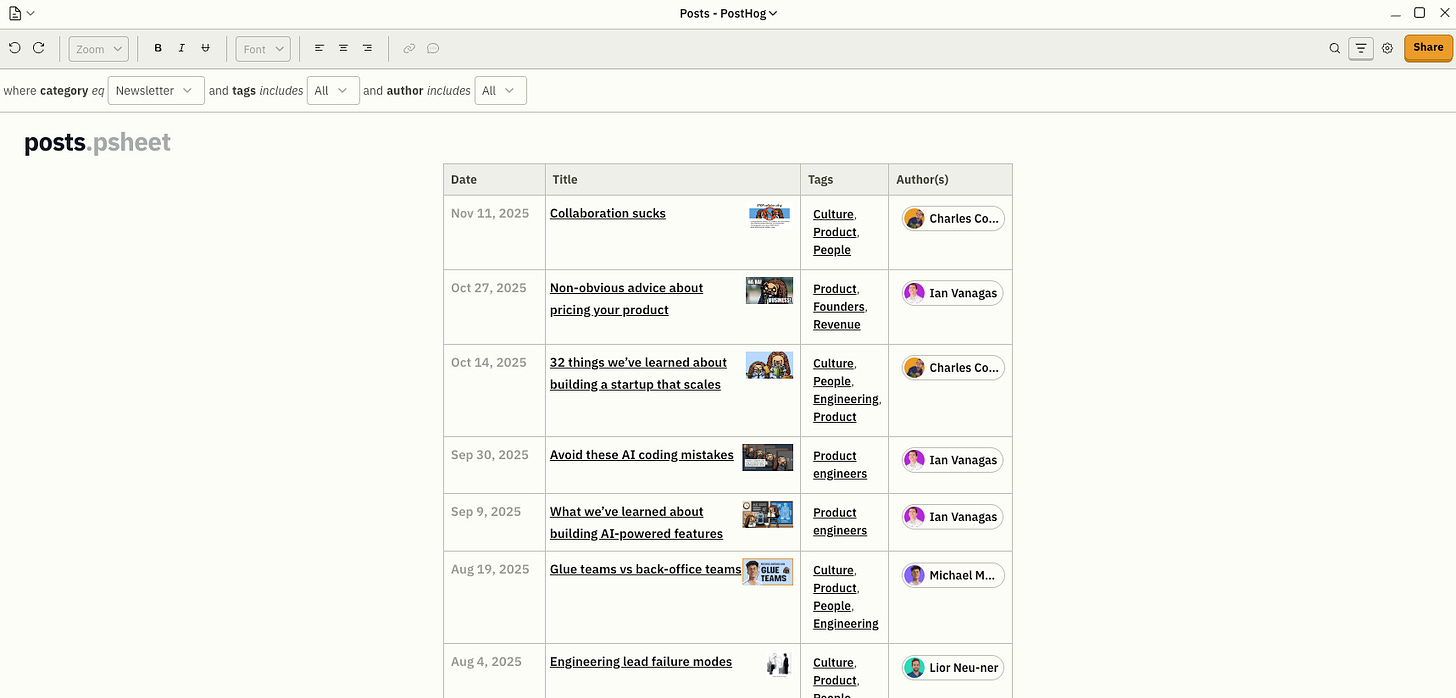Click Engineering lead failure modes thumbnail
This screenshot has height=698, width=1456.
(778, 663)
